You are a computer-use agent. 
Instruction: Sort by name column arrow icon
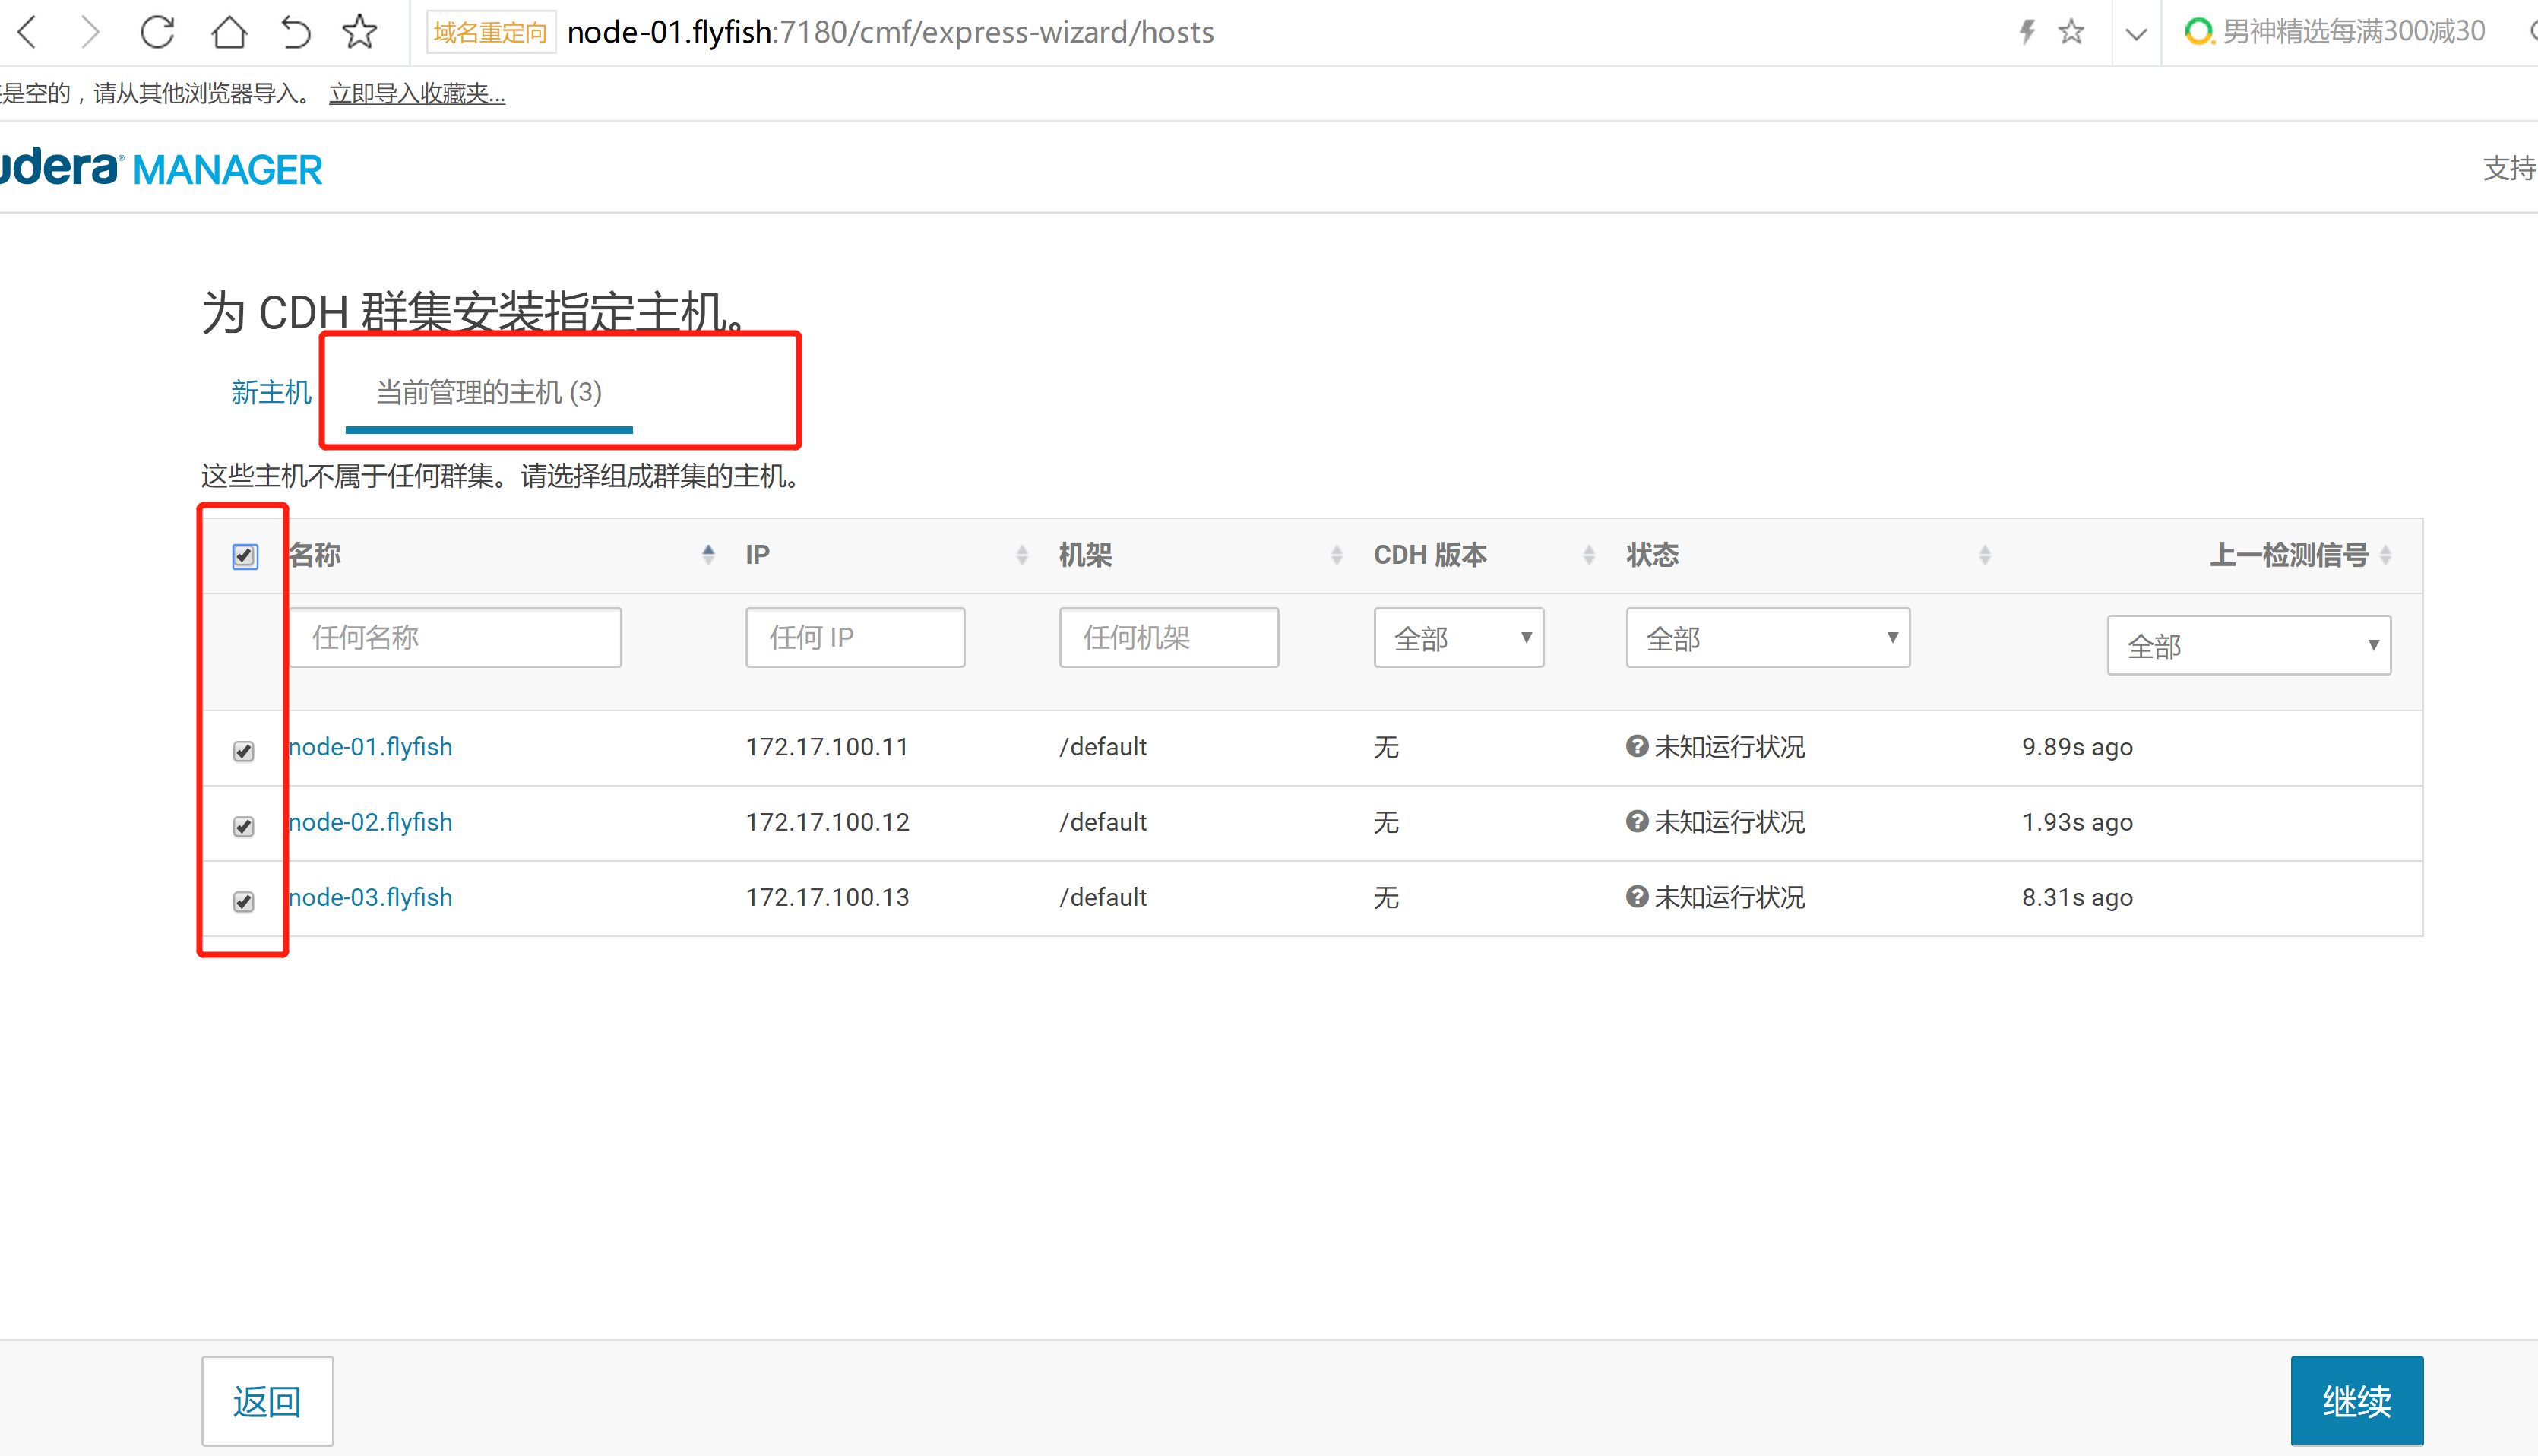(x=708, y=555)
